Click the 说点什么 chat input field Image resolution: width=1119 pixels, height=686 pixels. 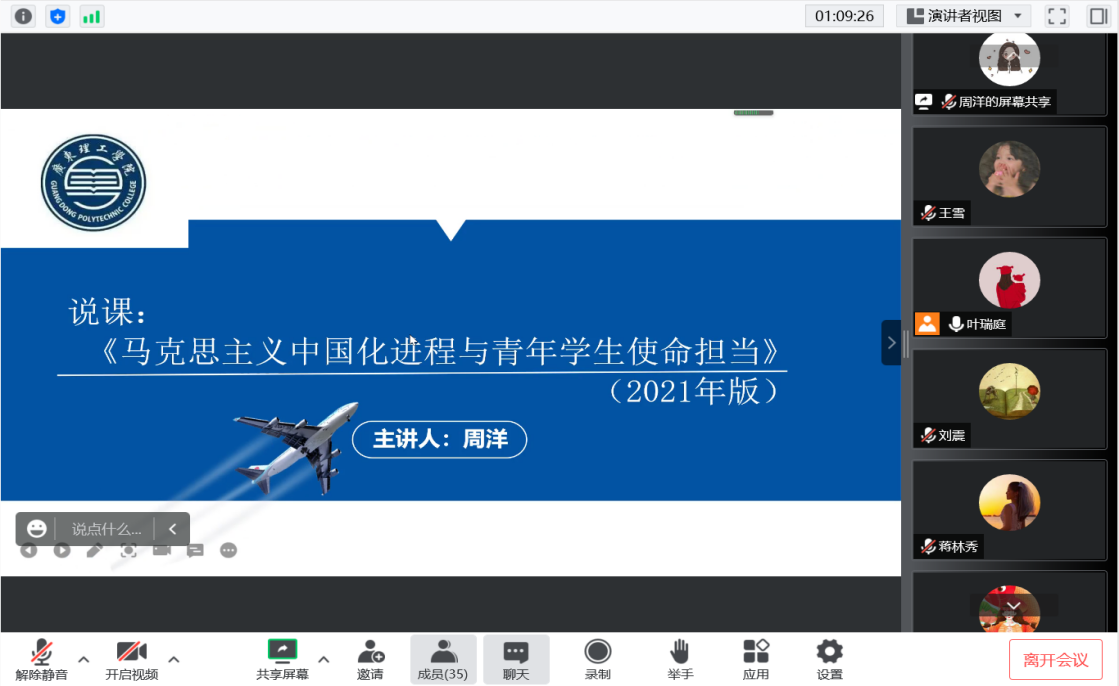(x=107, y=529)
